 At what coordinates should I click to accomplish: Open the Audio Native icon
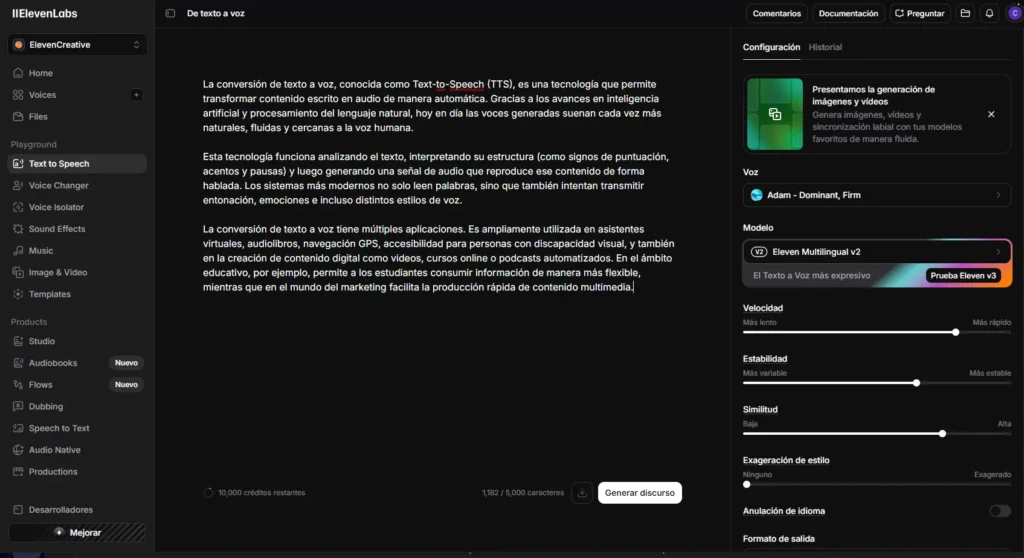click(18, 450)
